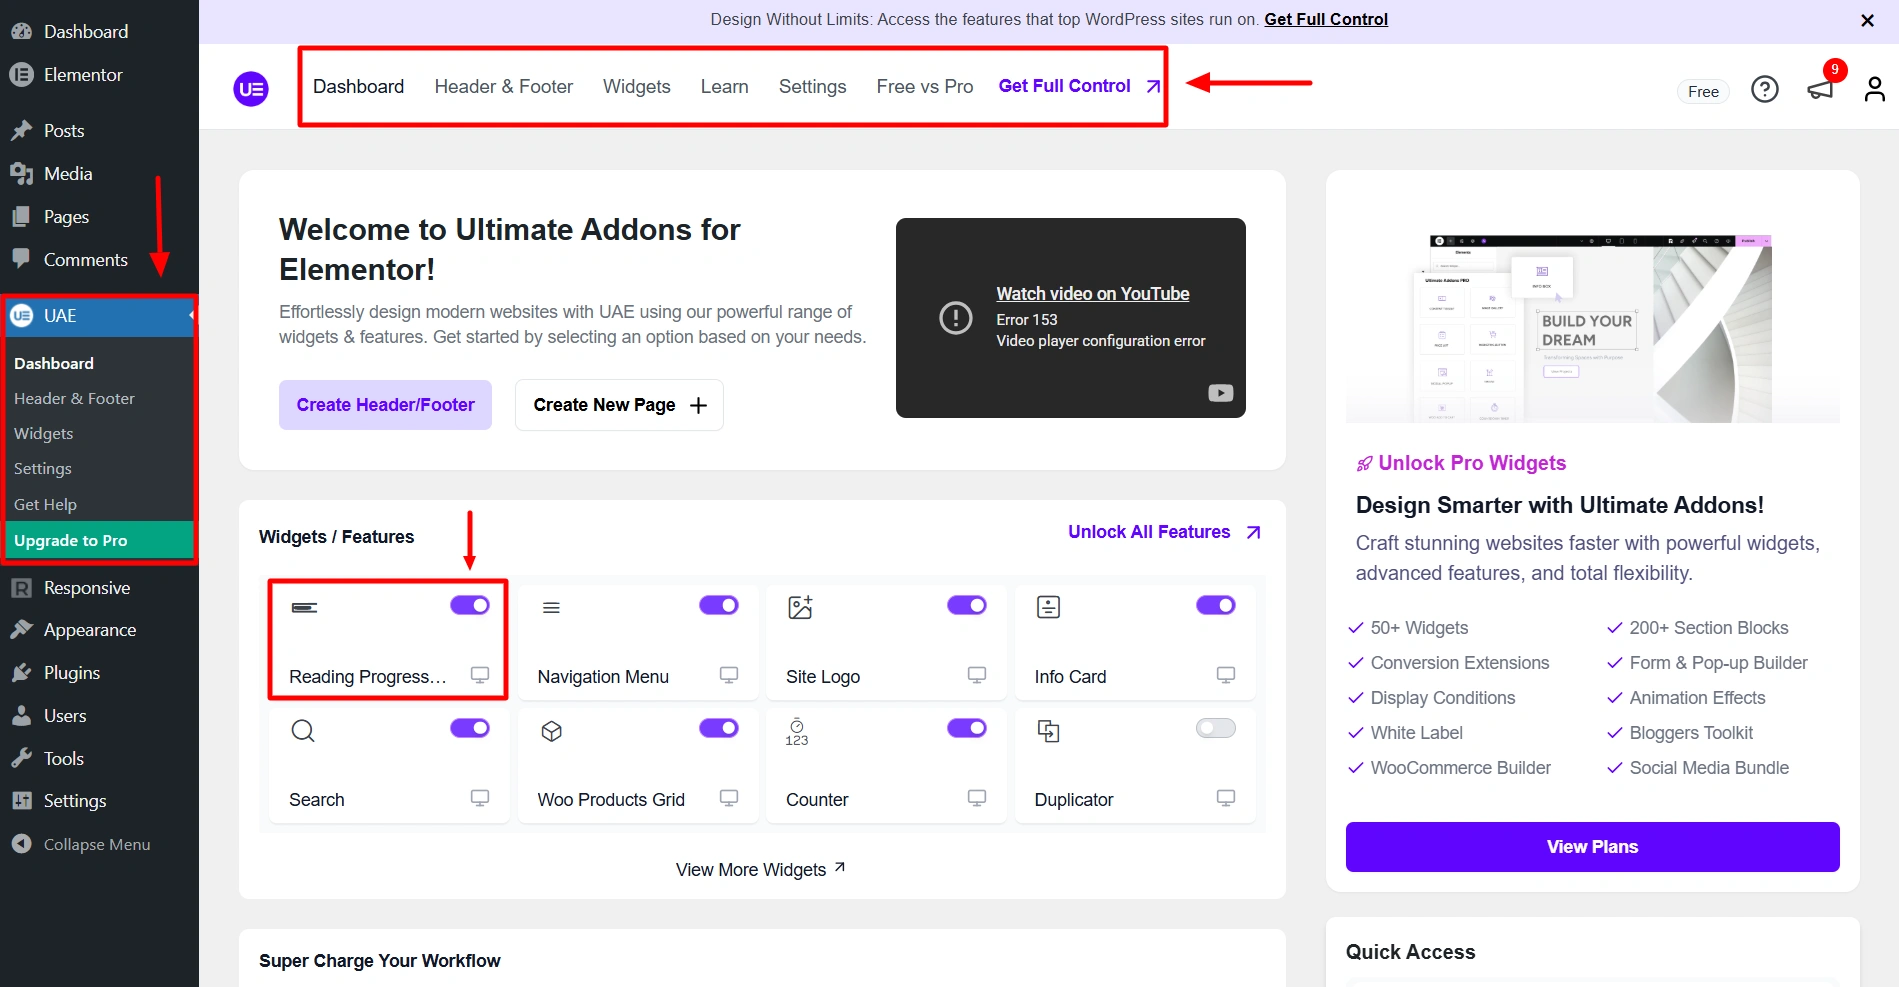Click the Free plan badge
The height and width of the screenshot is (987, 1899).
point(1703,91)
